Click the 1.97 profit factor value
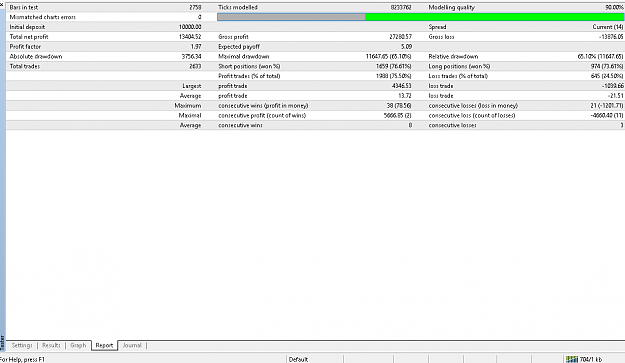Screen dimensions: 625x363 (x=196, y=47)
